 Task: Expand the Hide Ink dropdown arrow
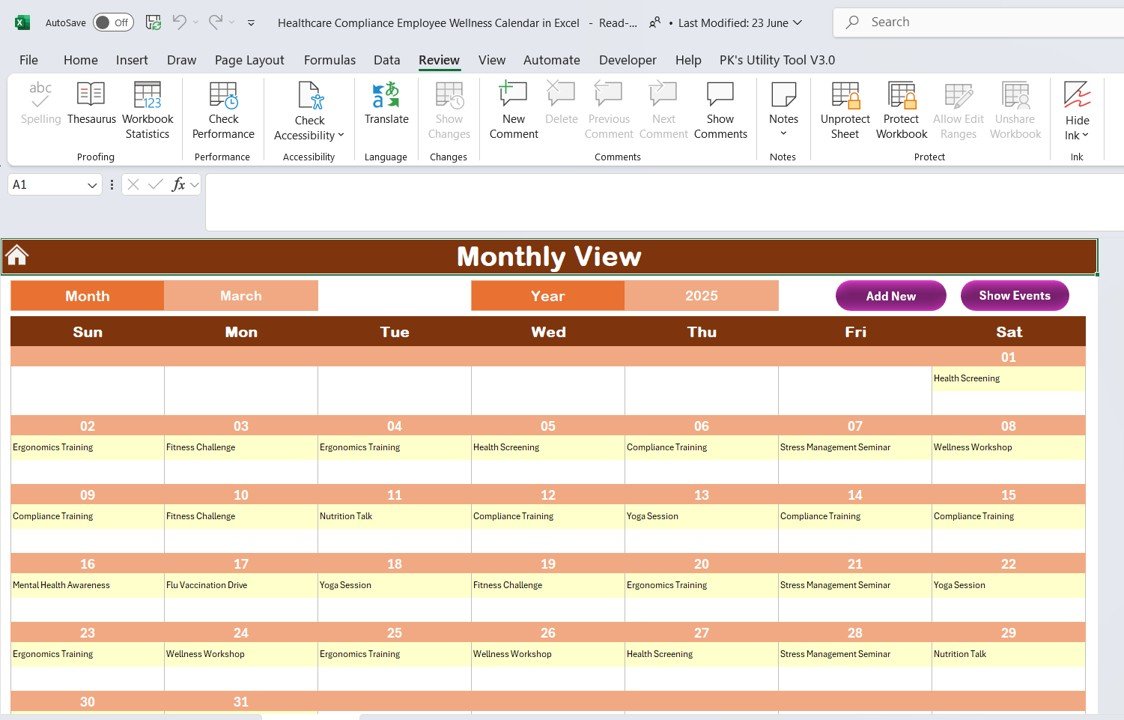click(1085, 135)
